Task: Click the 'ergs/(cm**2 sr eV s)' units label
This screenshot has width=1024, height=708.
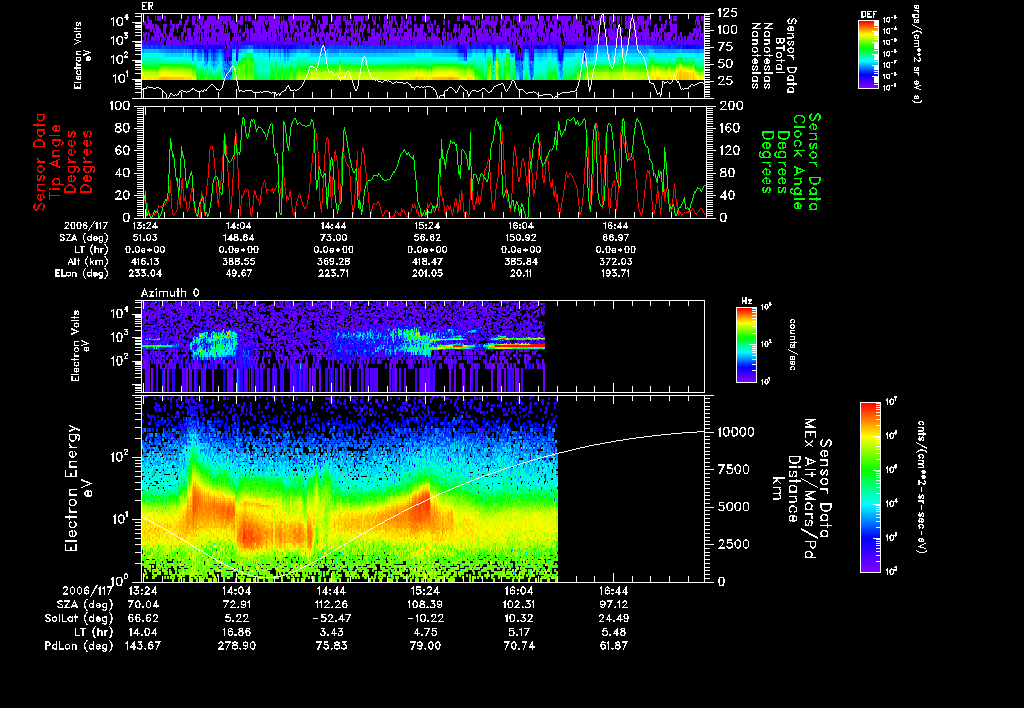Action: 915,54
